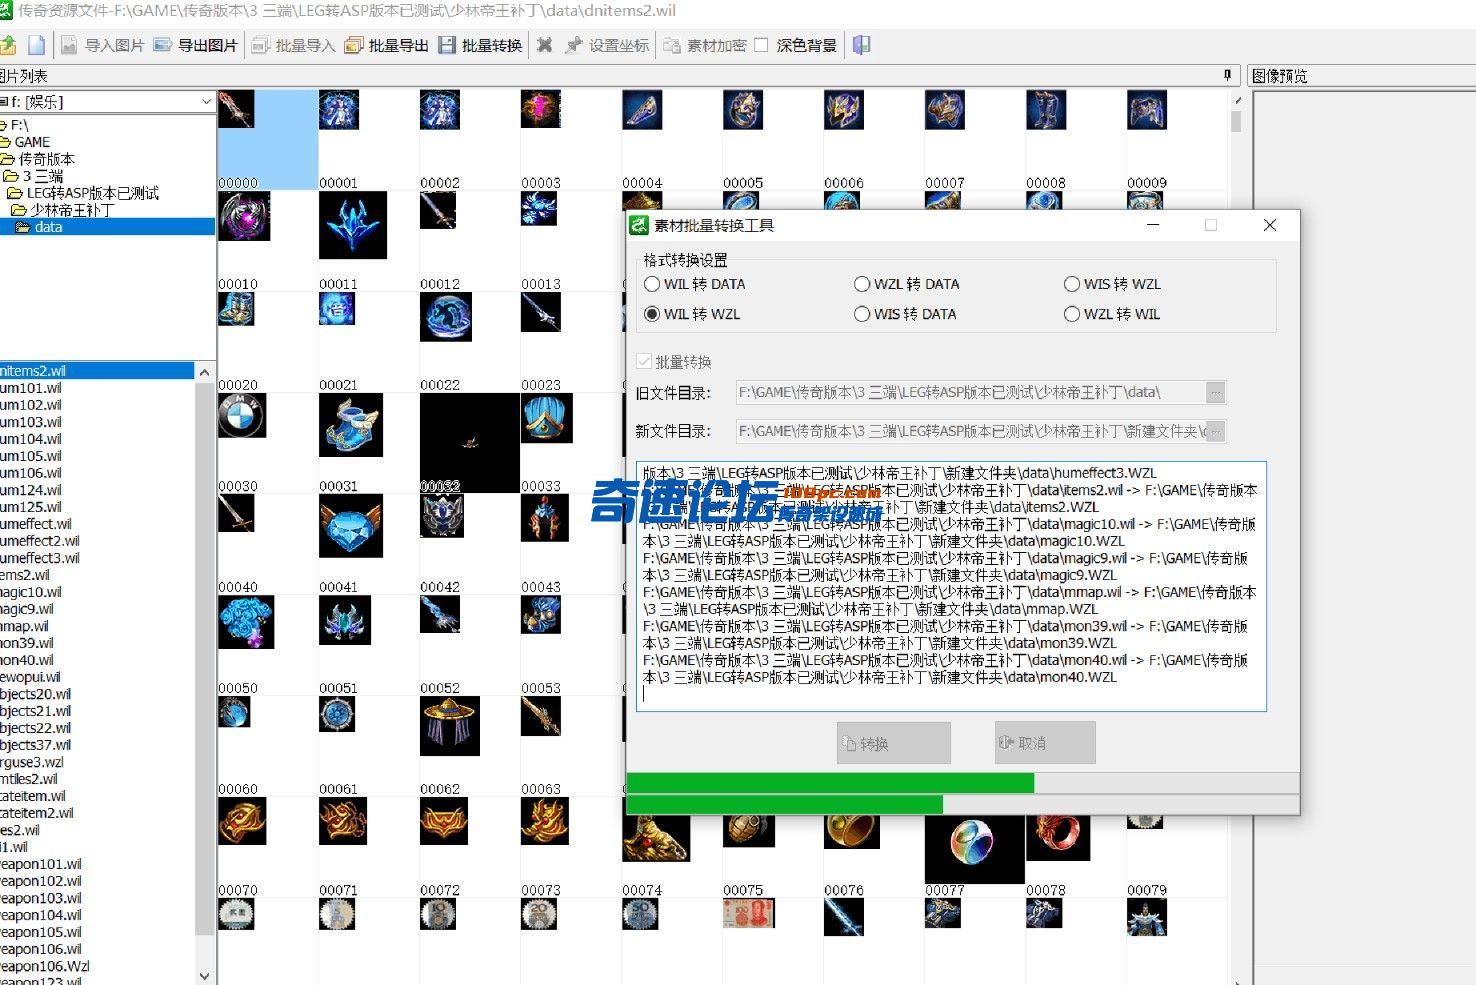Select umeffect3.wil in file list

40,558
